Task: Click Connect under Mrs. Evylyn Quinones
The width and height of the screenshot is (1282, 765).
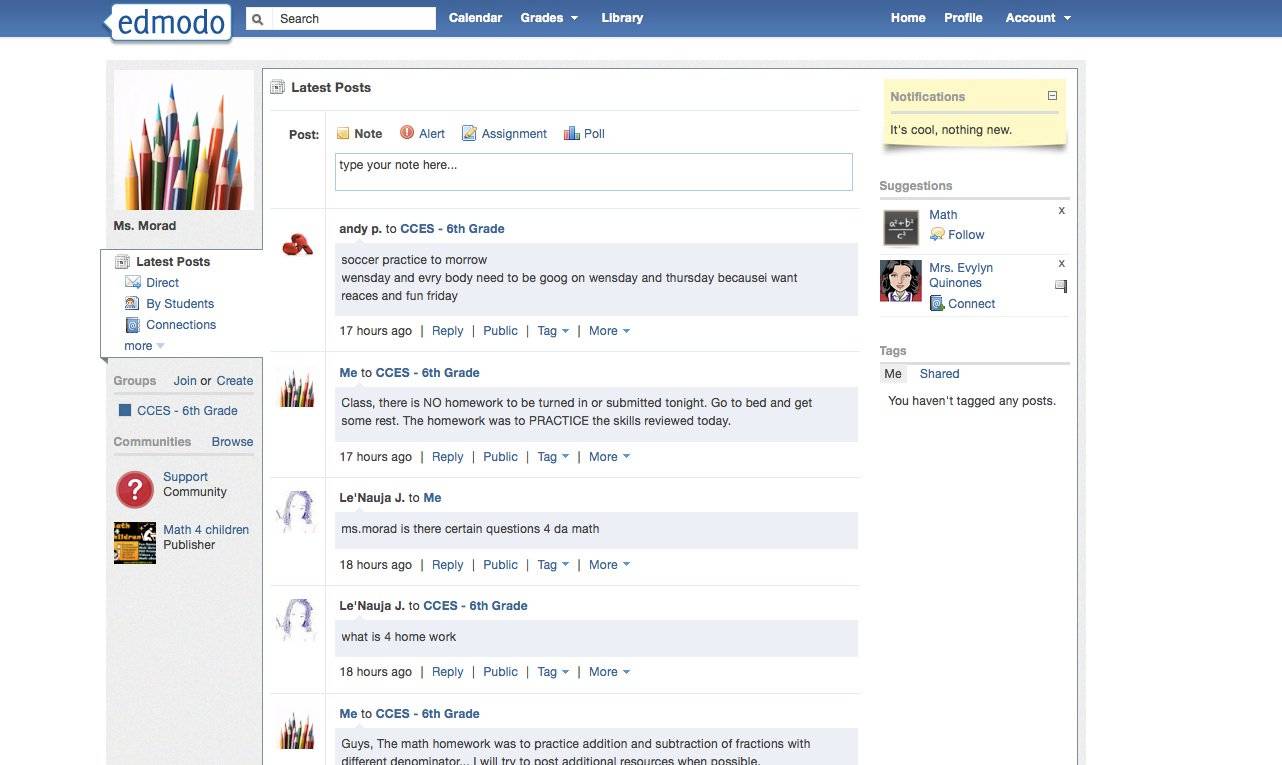Action: point(970,303)
